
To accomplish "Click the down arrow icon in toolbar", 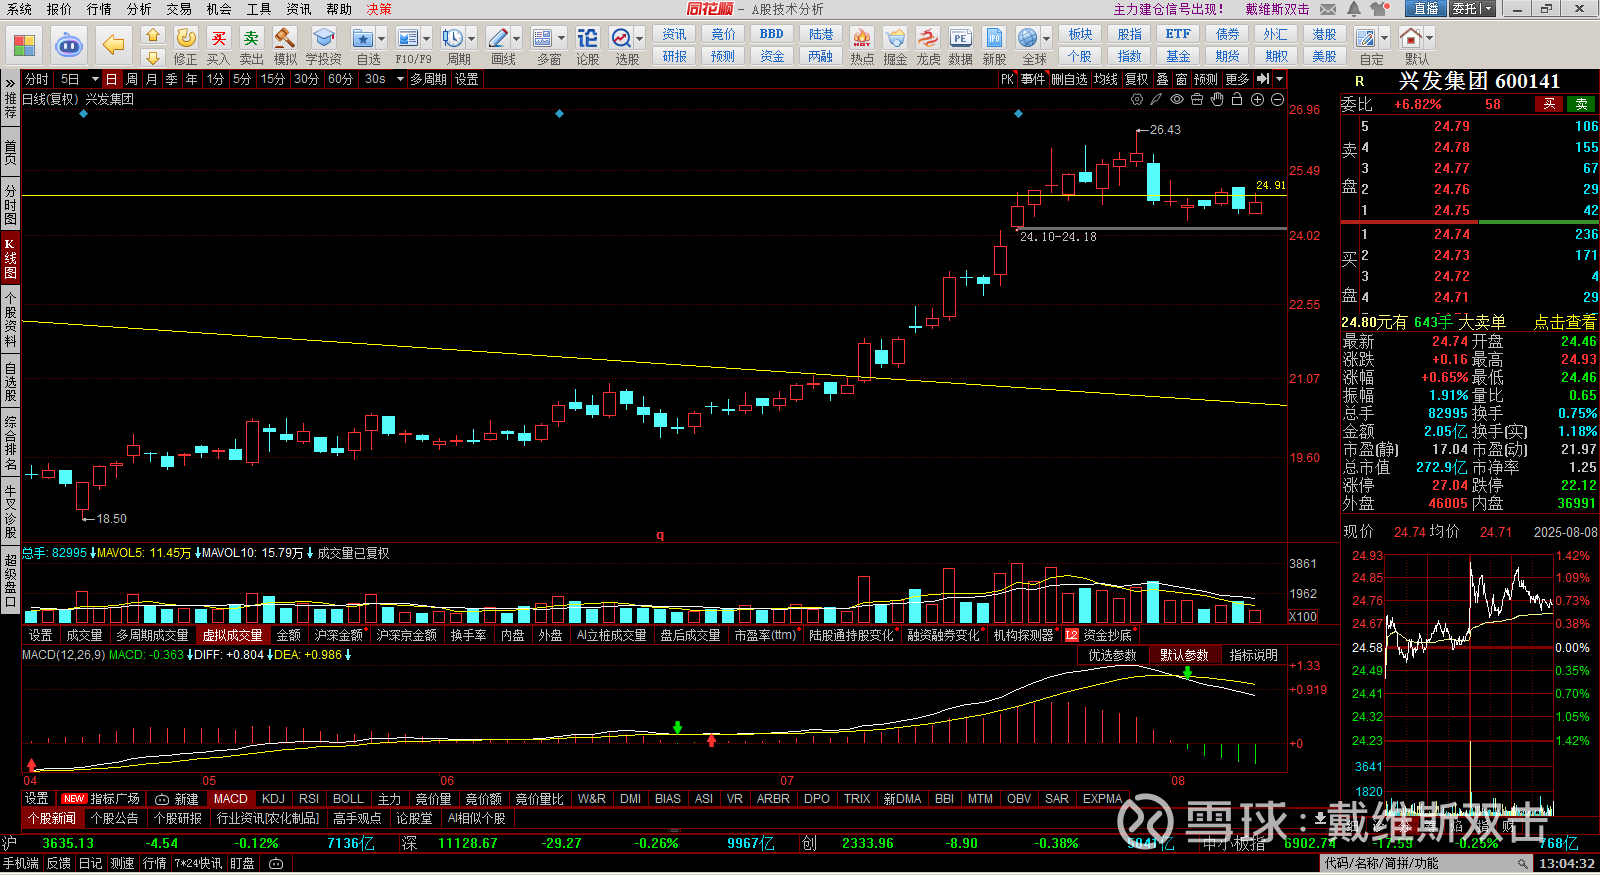I will click(153, 57).
